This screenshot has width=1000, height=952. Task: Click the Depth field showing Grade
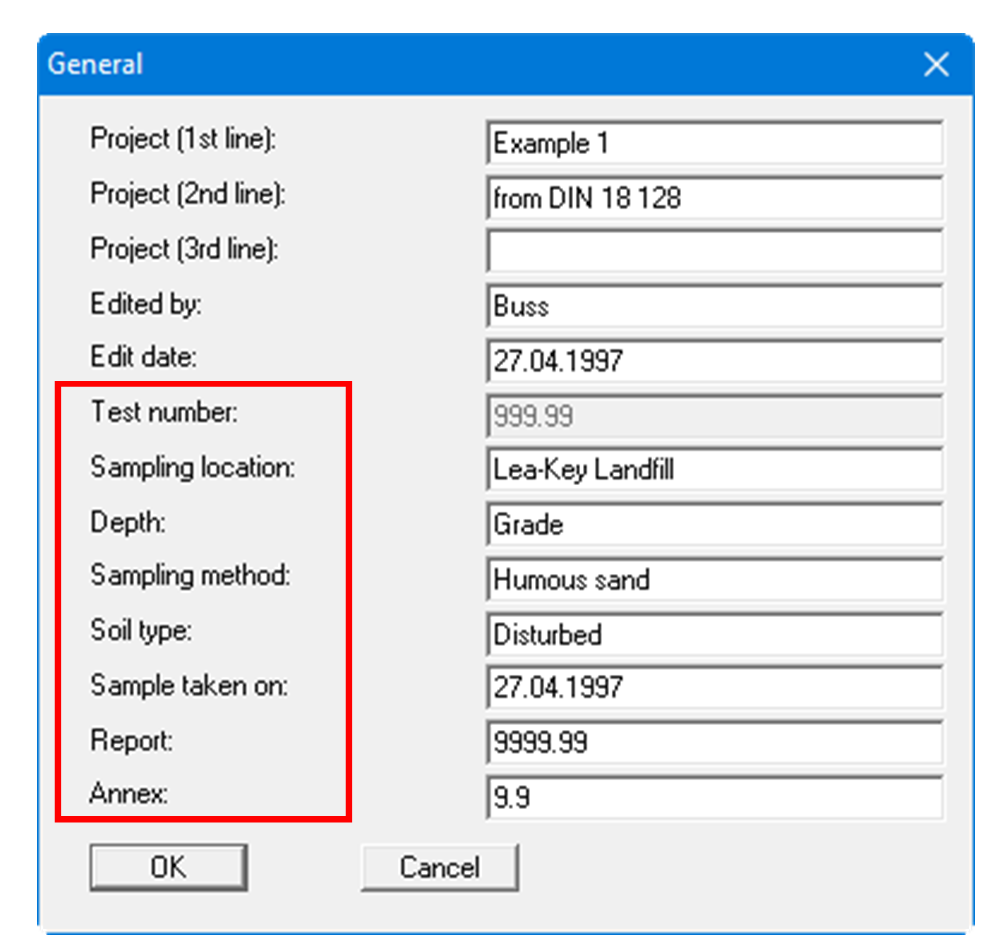pyautogui.click(x=714, y=525)
